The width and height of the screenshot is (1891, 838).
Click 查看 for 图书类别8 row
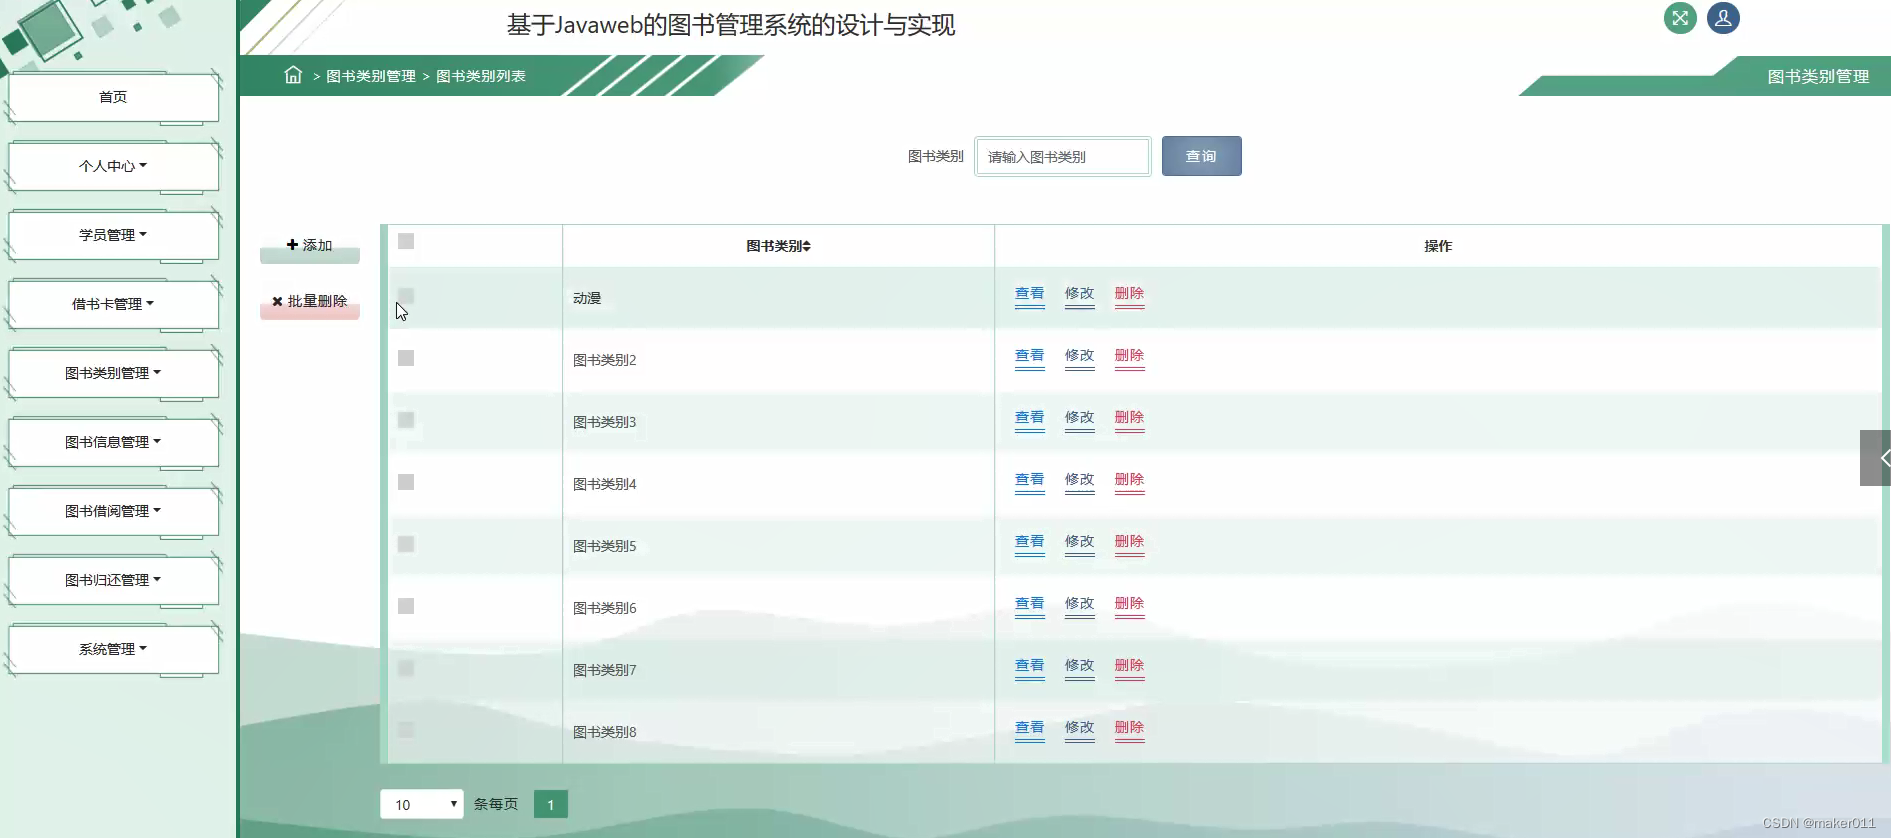pyautogui.click(x=1029, y=728)
